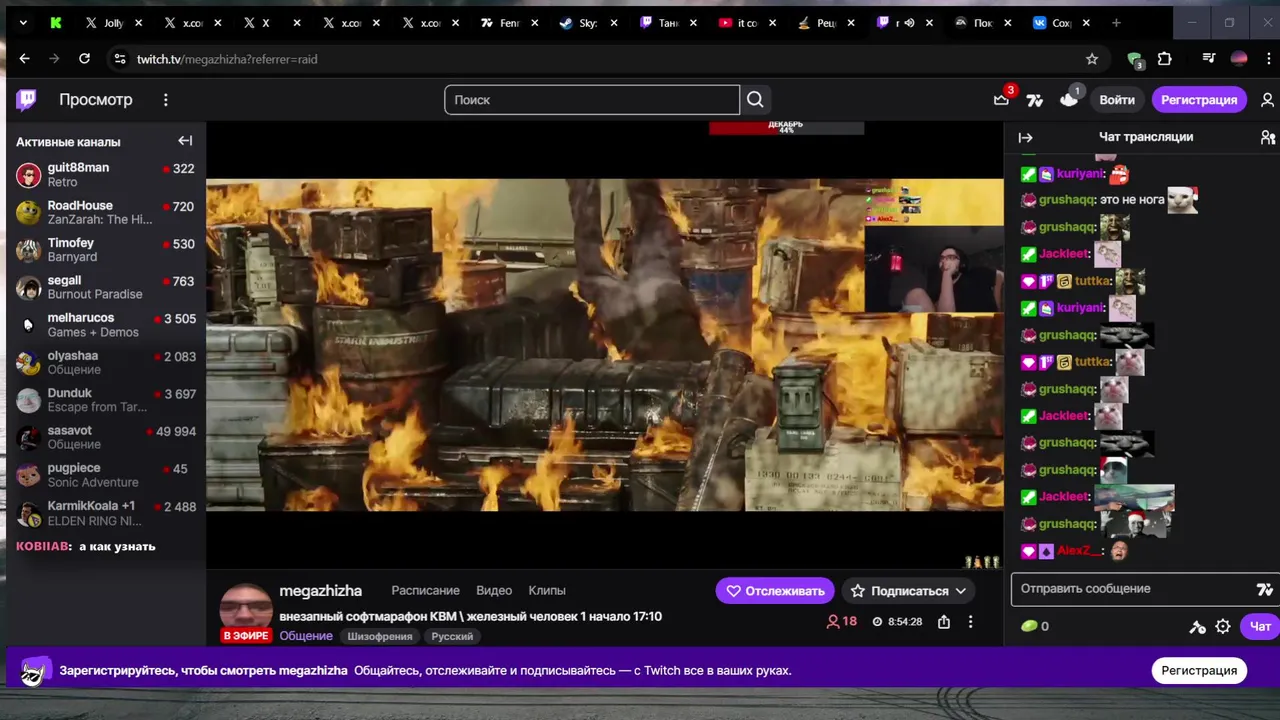Viewport: 1280px width, 720px height.
Task: Click the address bar URL
Action: click(x=227, y=59)
